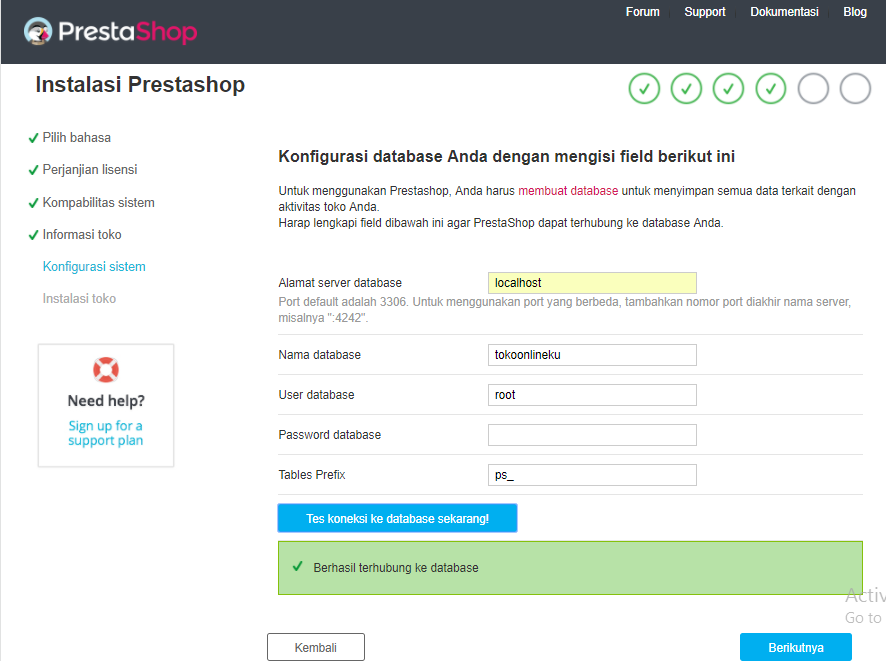Open the Support header link
Image resolution: width=886 pixels, height=661 pixels.
(x=705, y=12)
